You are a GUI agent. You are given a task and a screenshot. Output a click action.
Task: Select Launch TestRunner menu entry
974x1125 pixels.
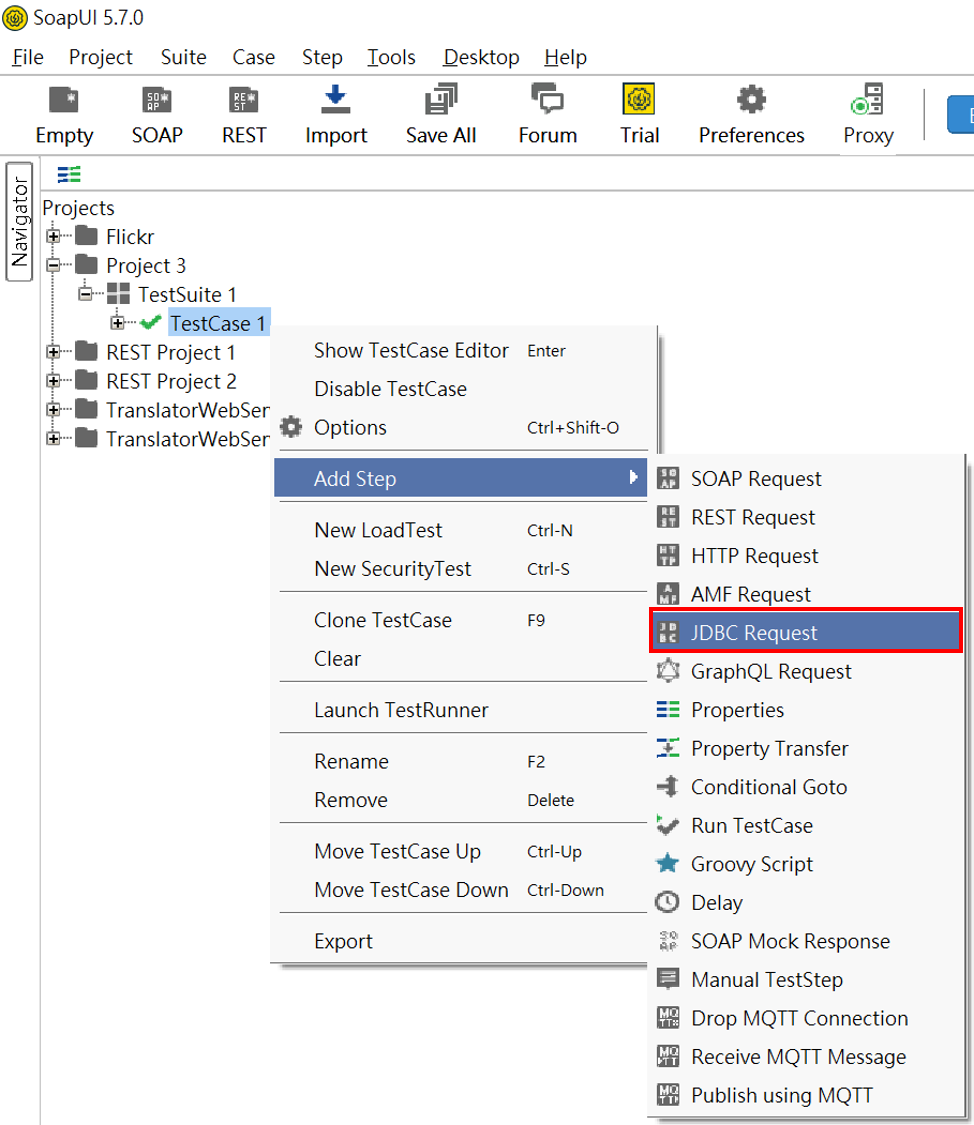[x=401, y=710]
